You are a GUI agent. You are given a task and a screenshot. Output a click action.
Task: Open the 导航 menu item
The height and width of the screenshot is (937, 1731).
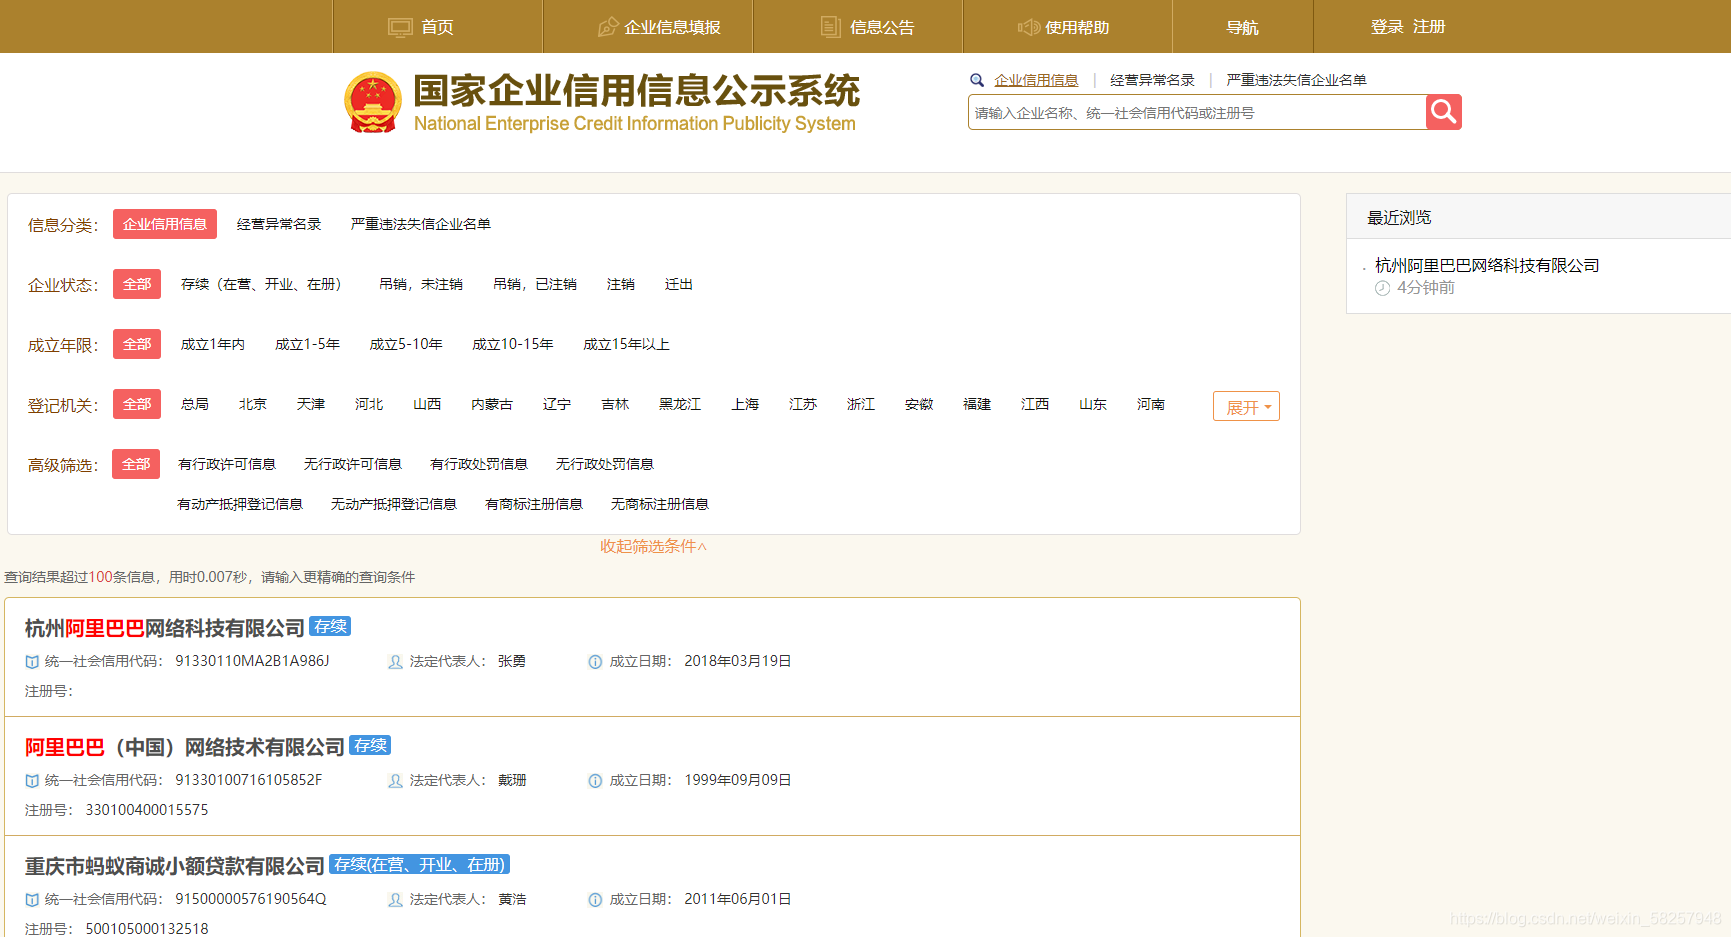pos(1242,27)
